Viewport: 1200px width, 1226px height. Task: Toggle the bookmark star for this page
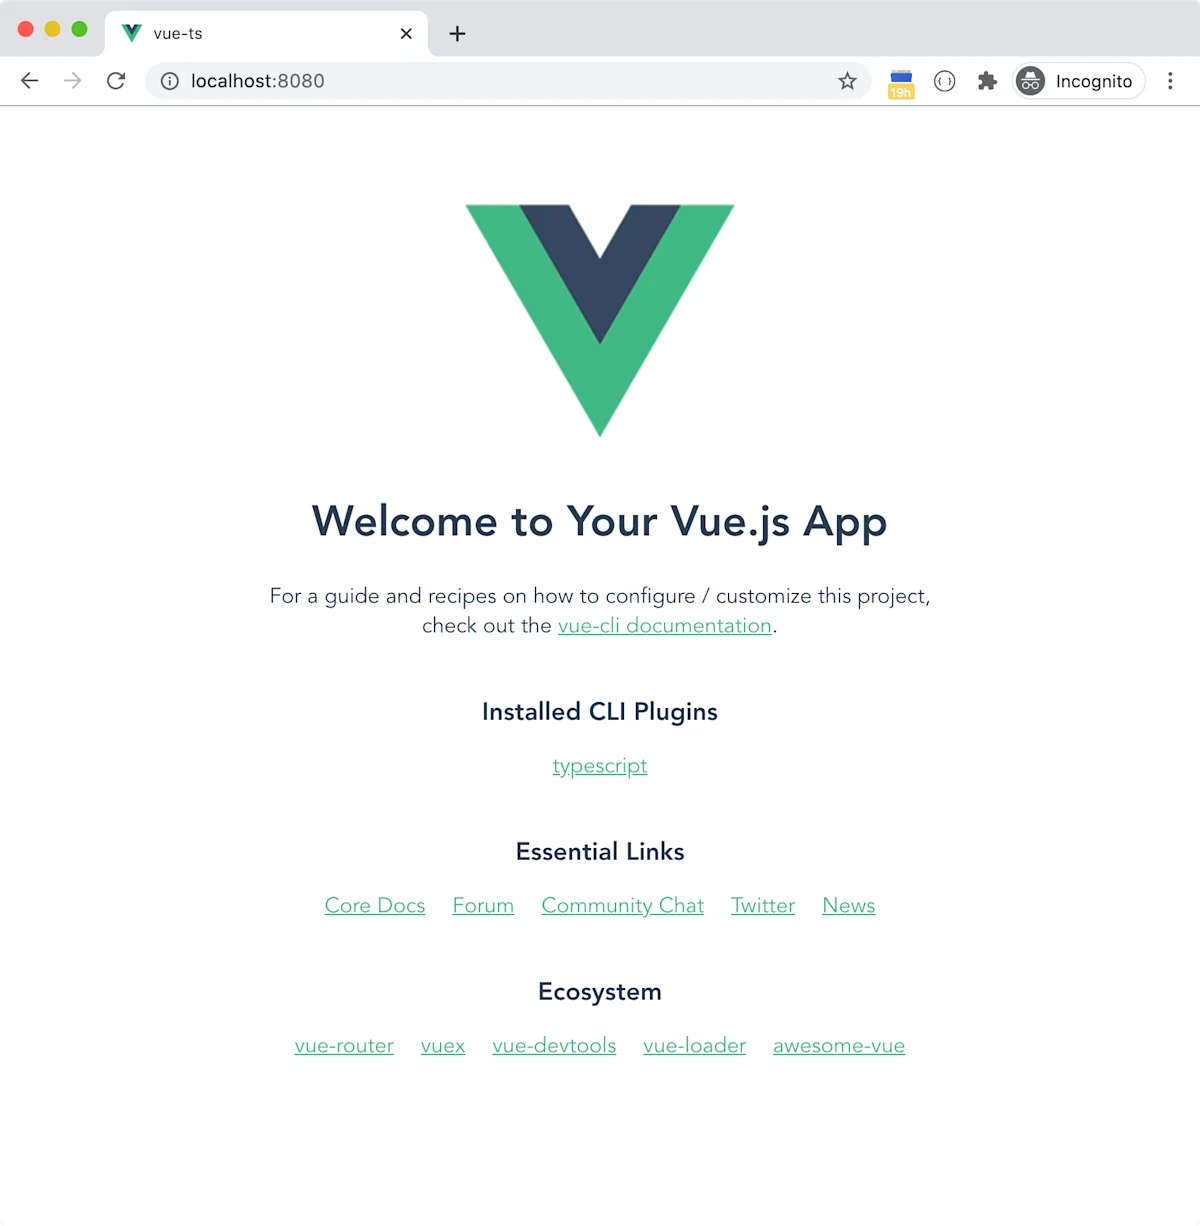point(847,81)
